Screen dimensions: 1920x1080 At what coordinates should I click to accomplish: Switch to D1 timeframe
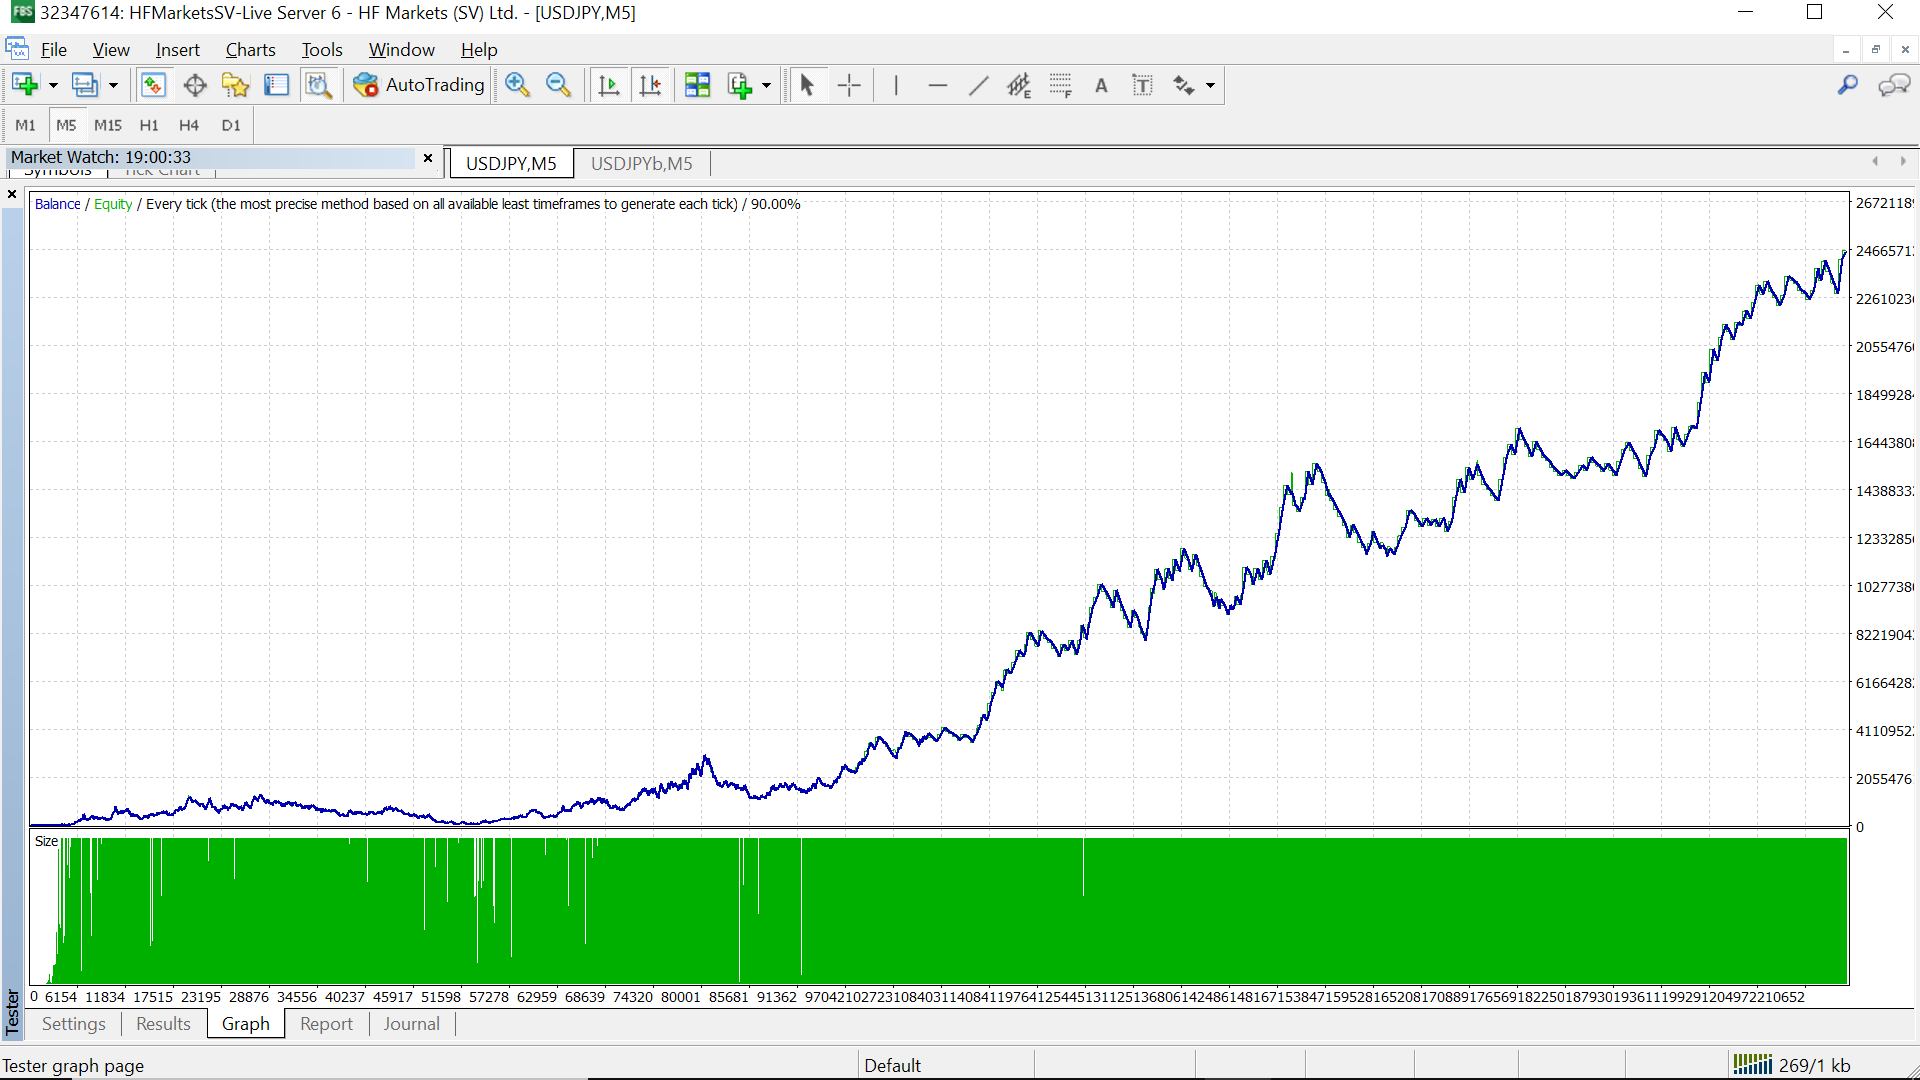(x=231, y=125)
